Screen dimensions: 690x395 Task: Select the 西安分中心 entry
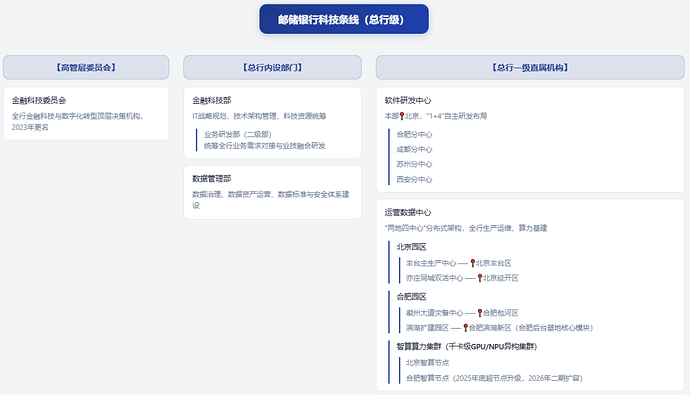point(414,179)
